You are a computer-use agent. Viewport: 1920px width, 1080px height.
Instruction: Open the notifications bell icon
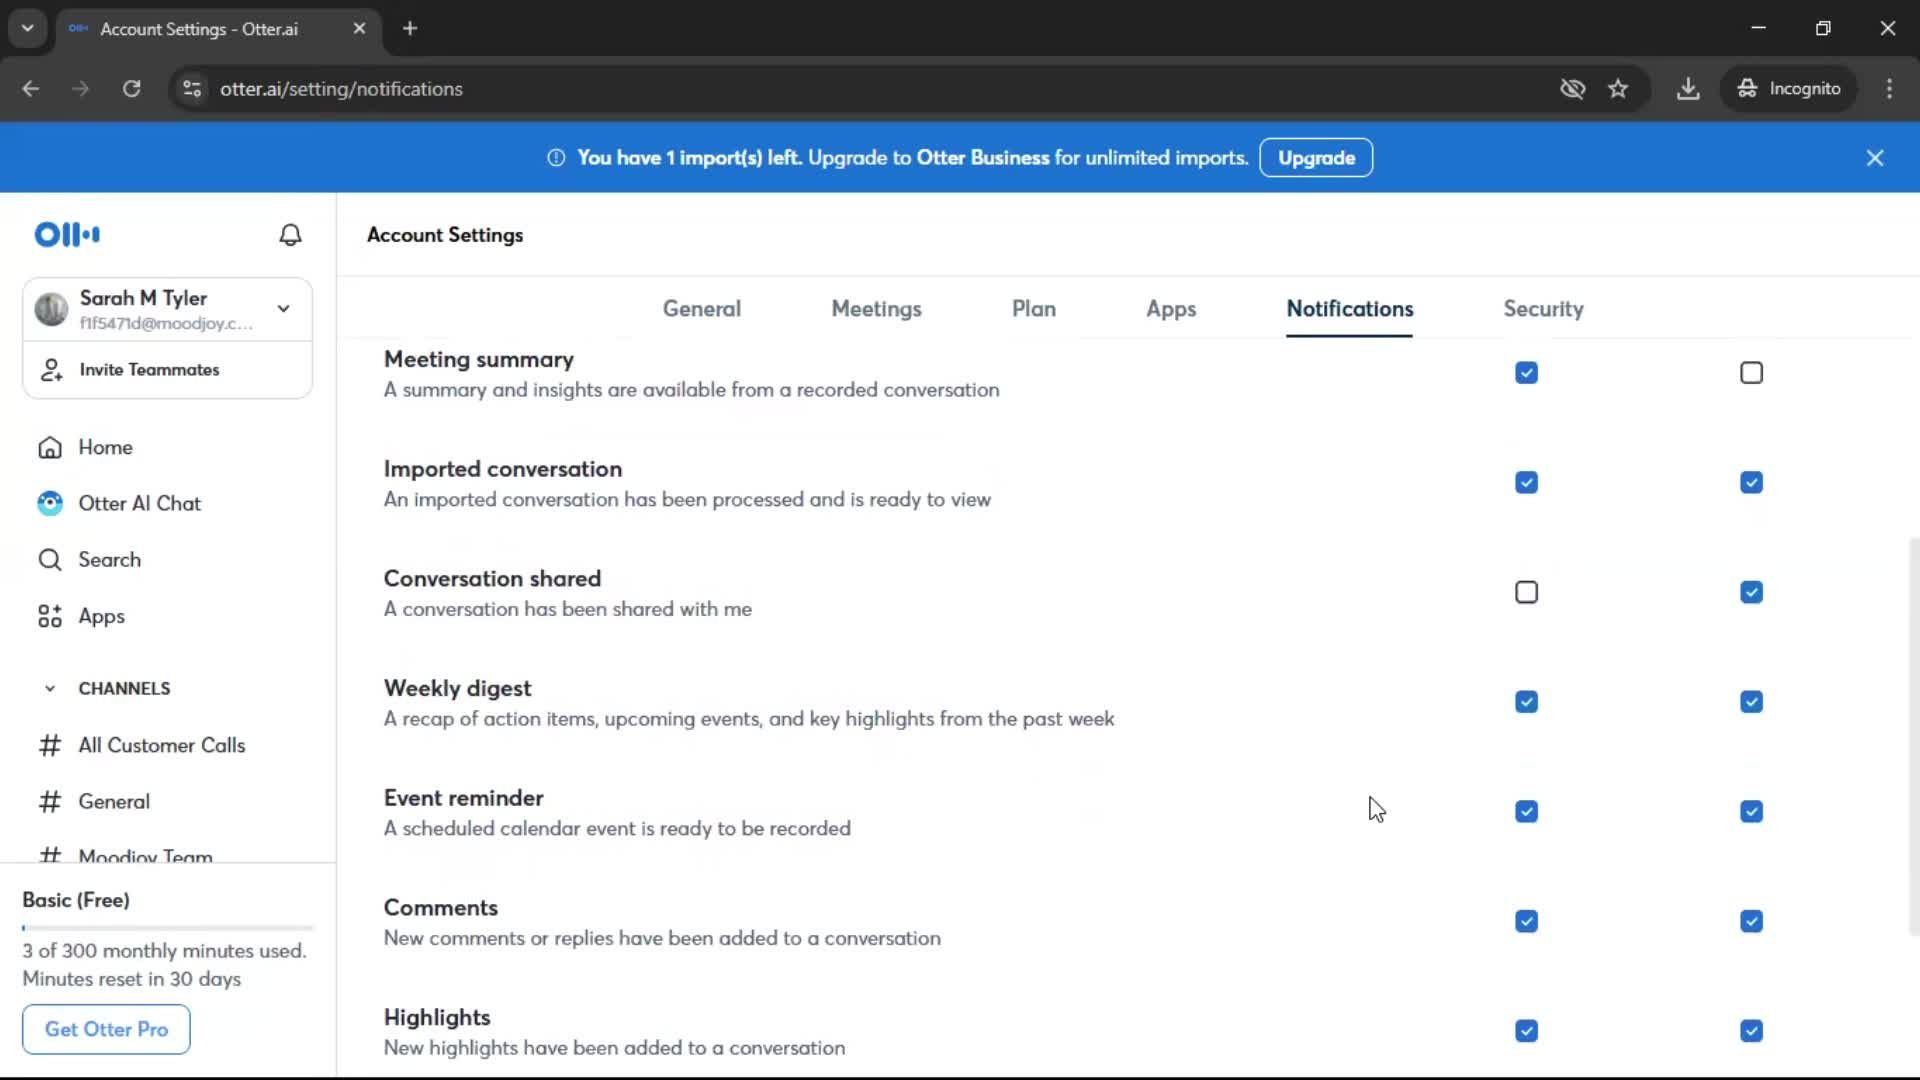coord(290,235)
